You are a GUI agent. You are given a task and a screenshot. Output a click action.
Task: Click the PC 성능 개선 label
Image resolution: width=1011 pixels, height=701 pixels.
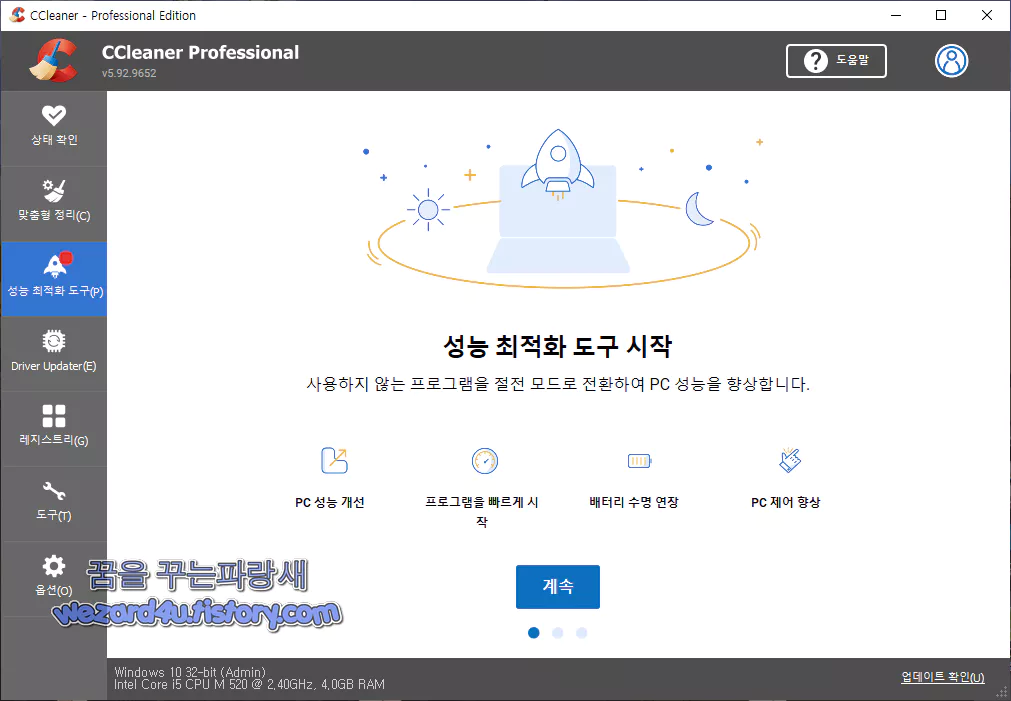329,502
